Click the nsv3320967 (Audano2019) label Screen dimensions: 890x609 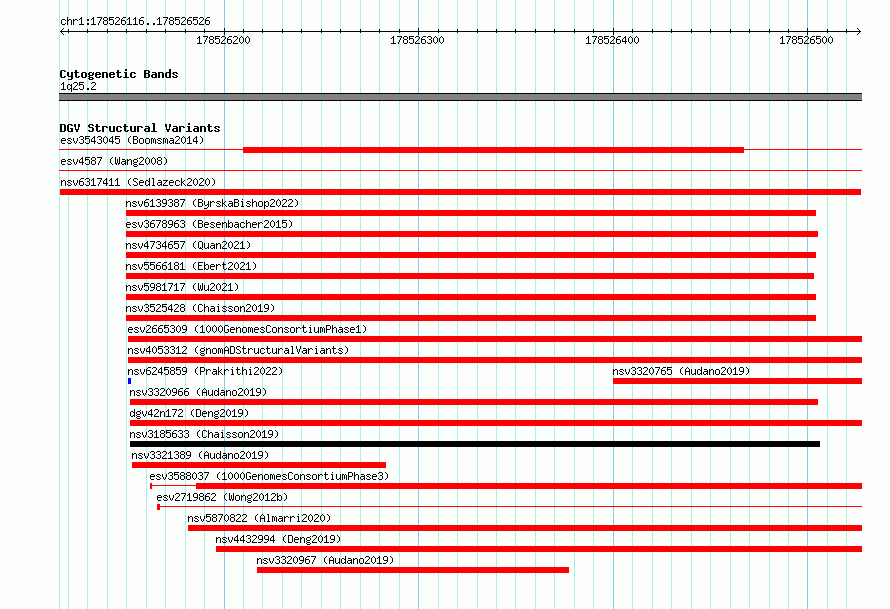pyautogui.click(x=325, y=560)
